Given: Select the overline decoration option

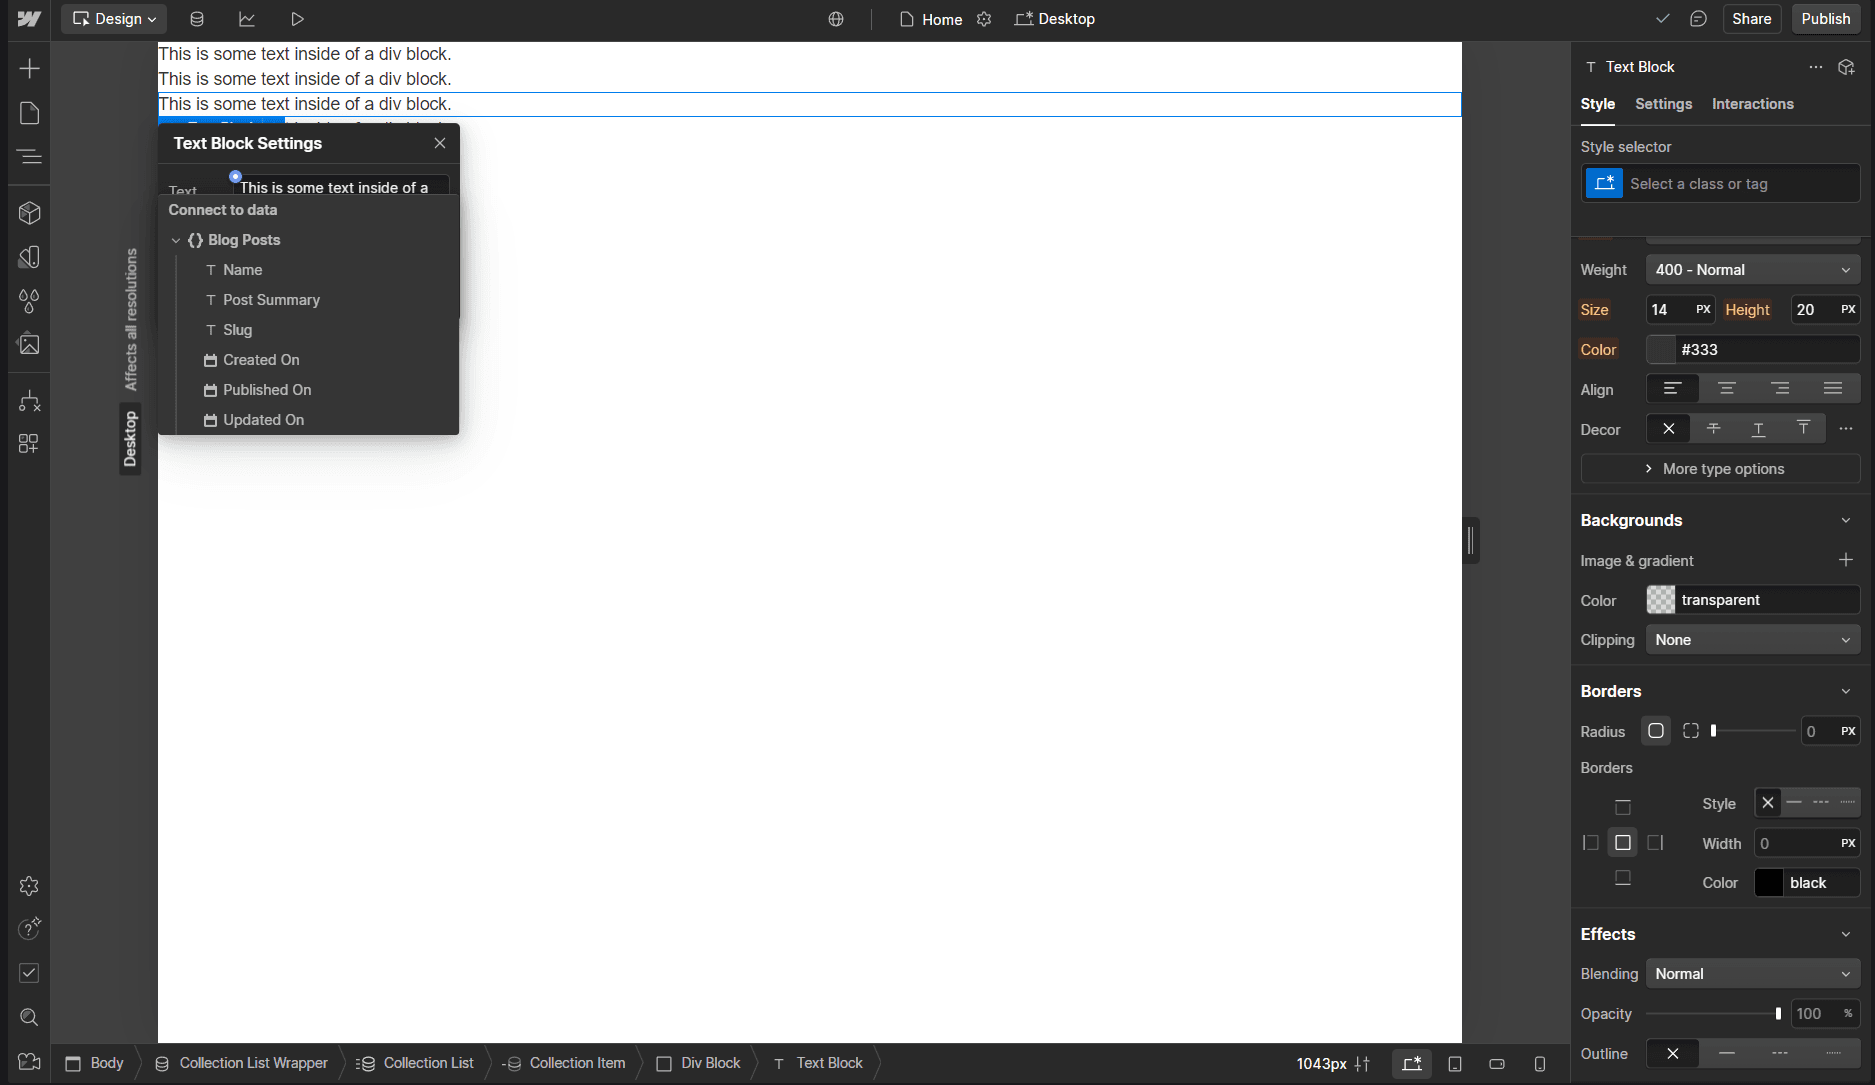Looking at the screenshot, I should click(1803, 429).
